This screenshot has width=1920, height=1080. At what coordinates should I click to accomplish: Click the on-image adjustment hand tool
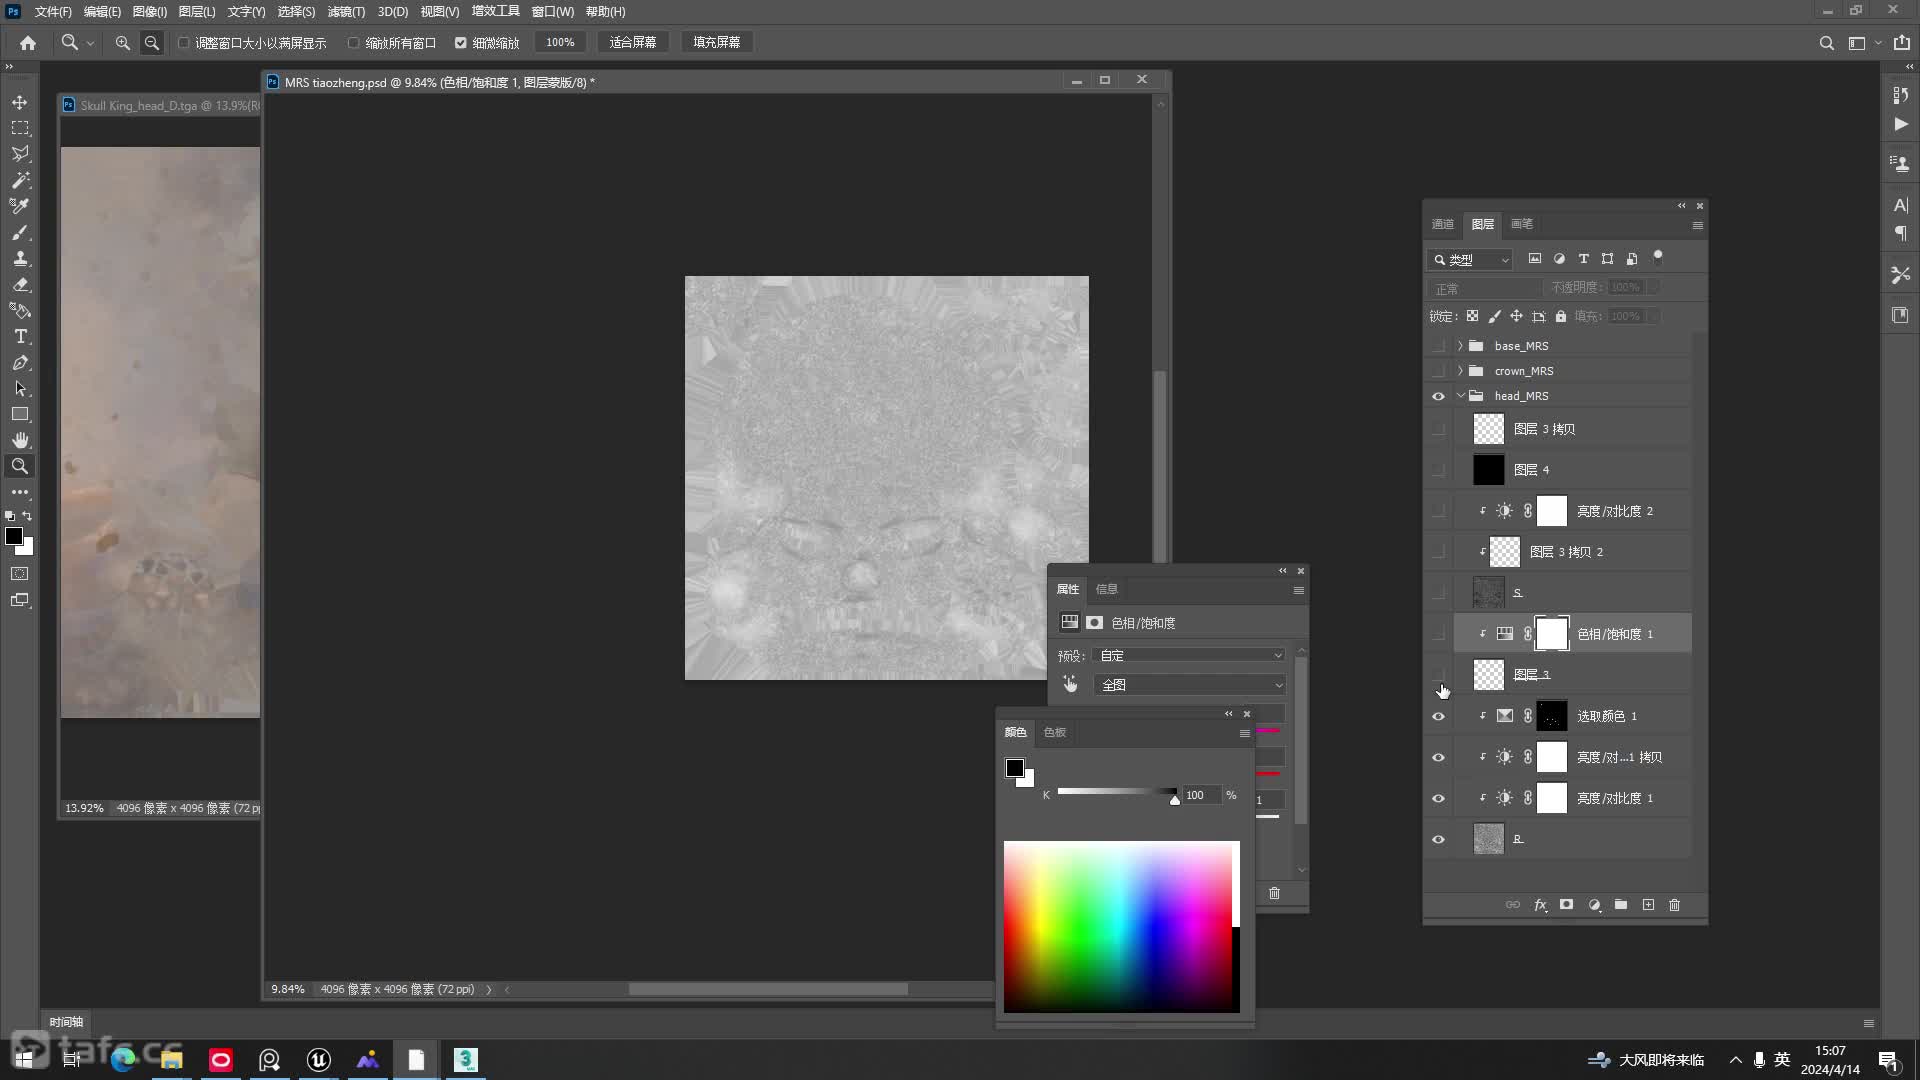point(1070,684)
